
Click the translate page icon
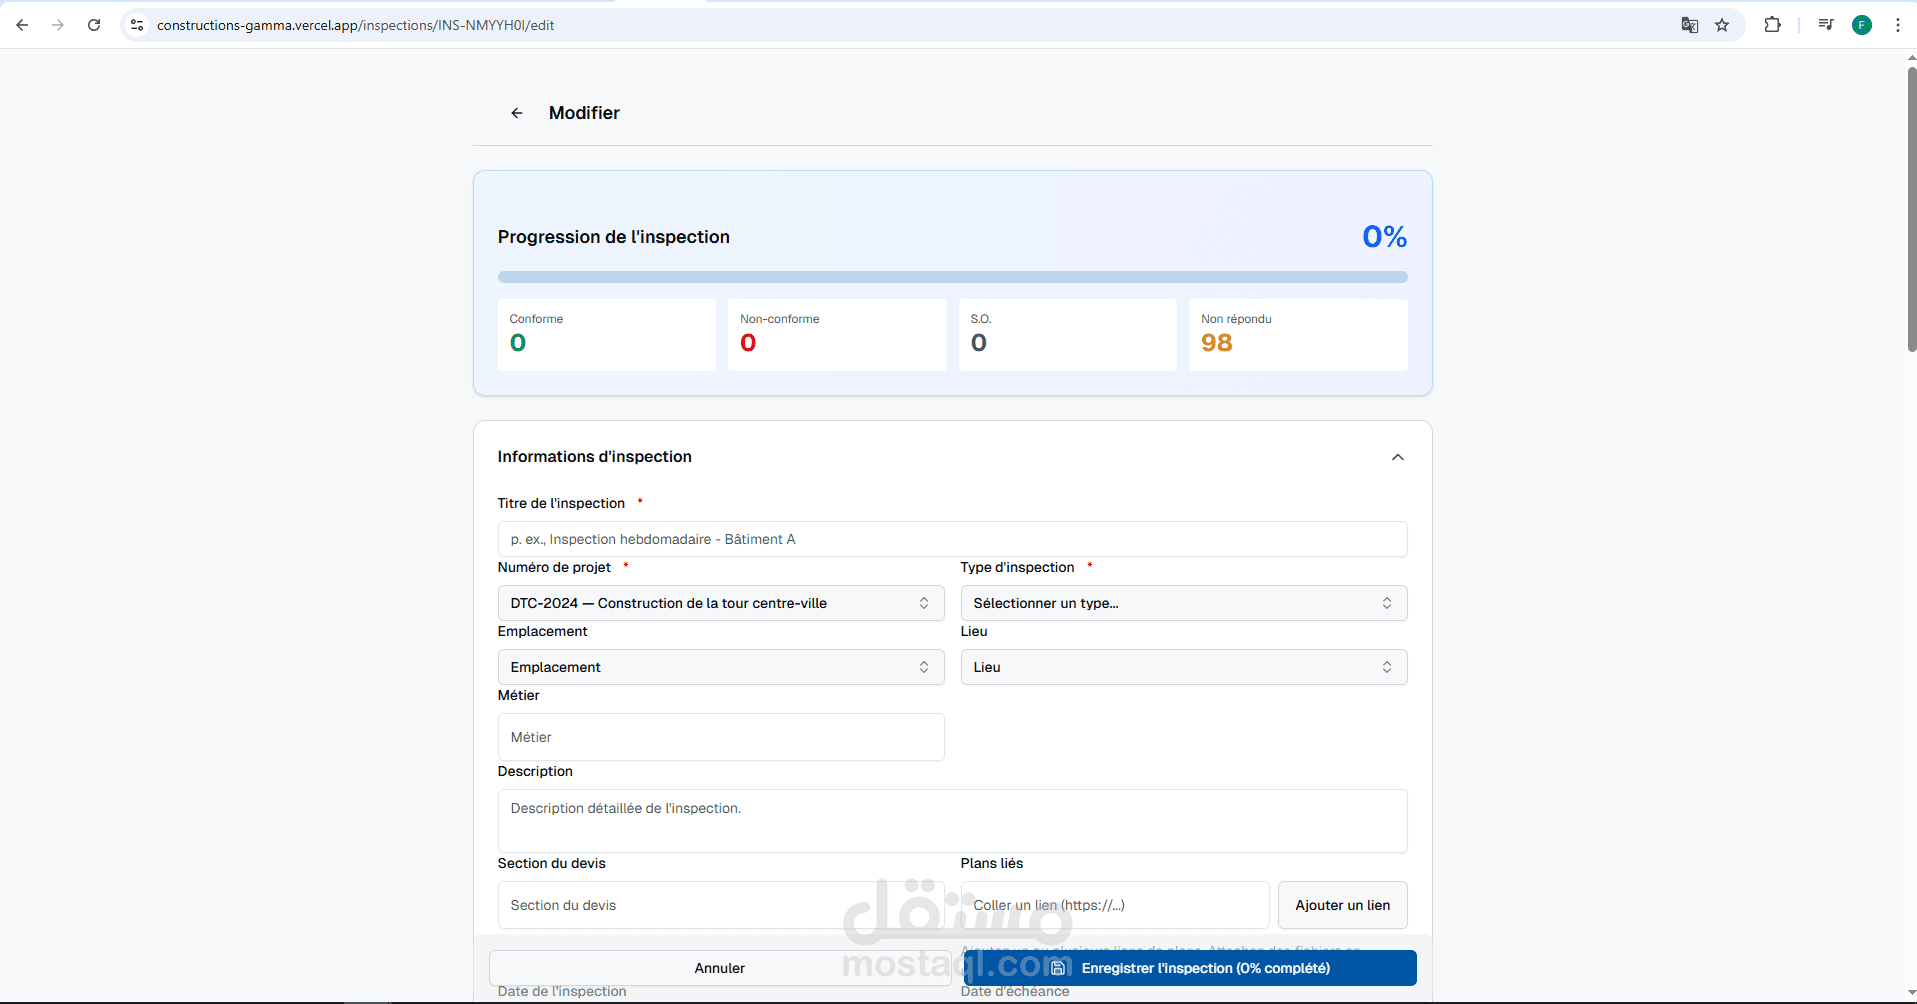1690,25
